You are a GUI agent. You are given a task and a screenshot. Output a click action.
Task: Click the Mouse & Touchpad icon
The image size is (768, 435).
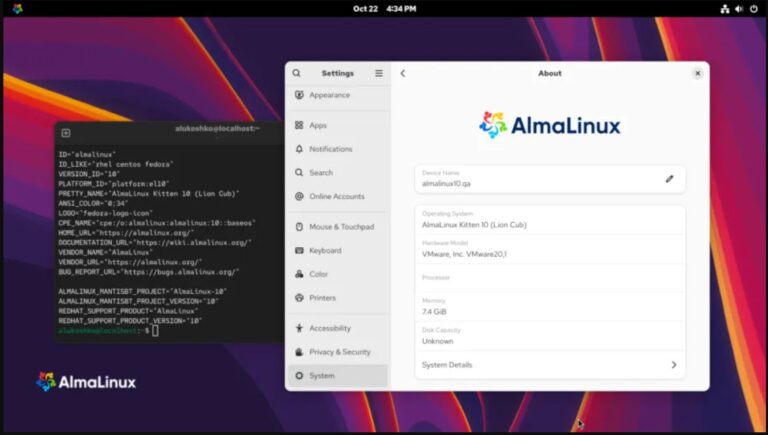[299, 227]
